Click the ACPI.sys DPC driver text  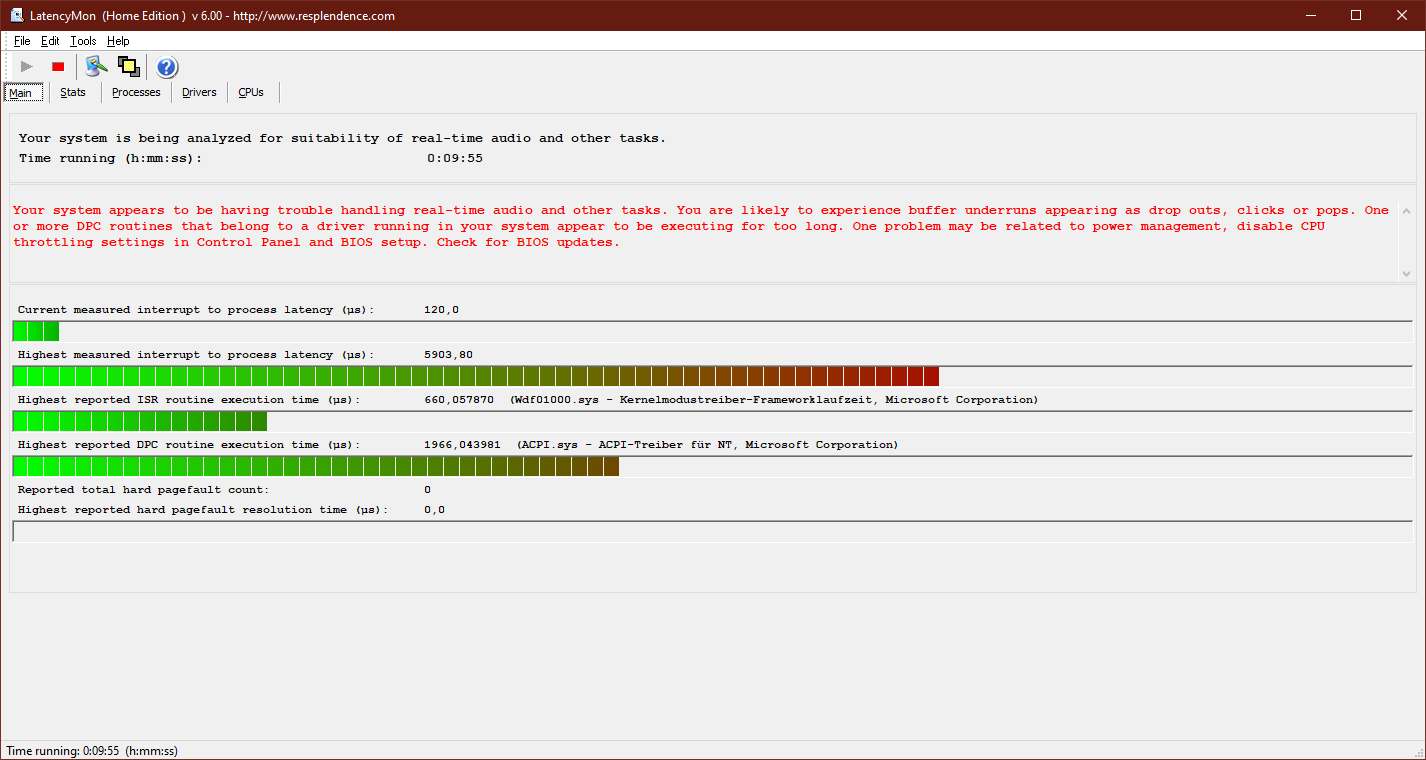coord(707,445)
